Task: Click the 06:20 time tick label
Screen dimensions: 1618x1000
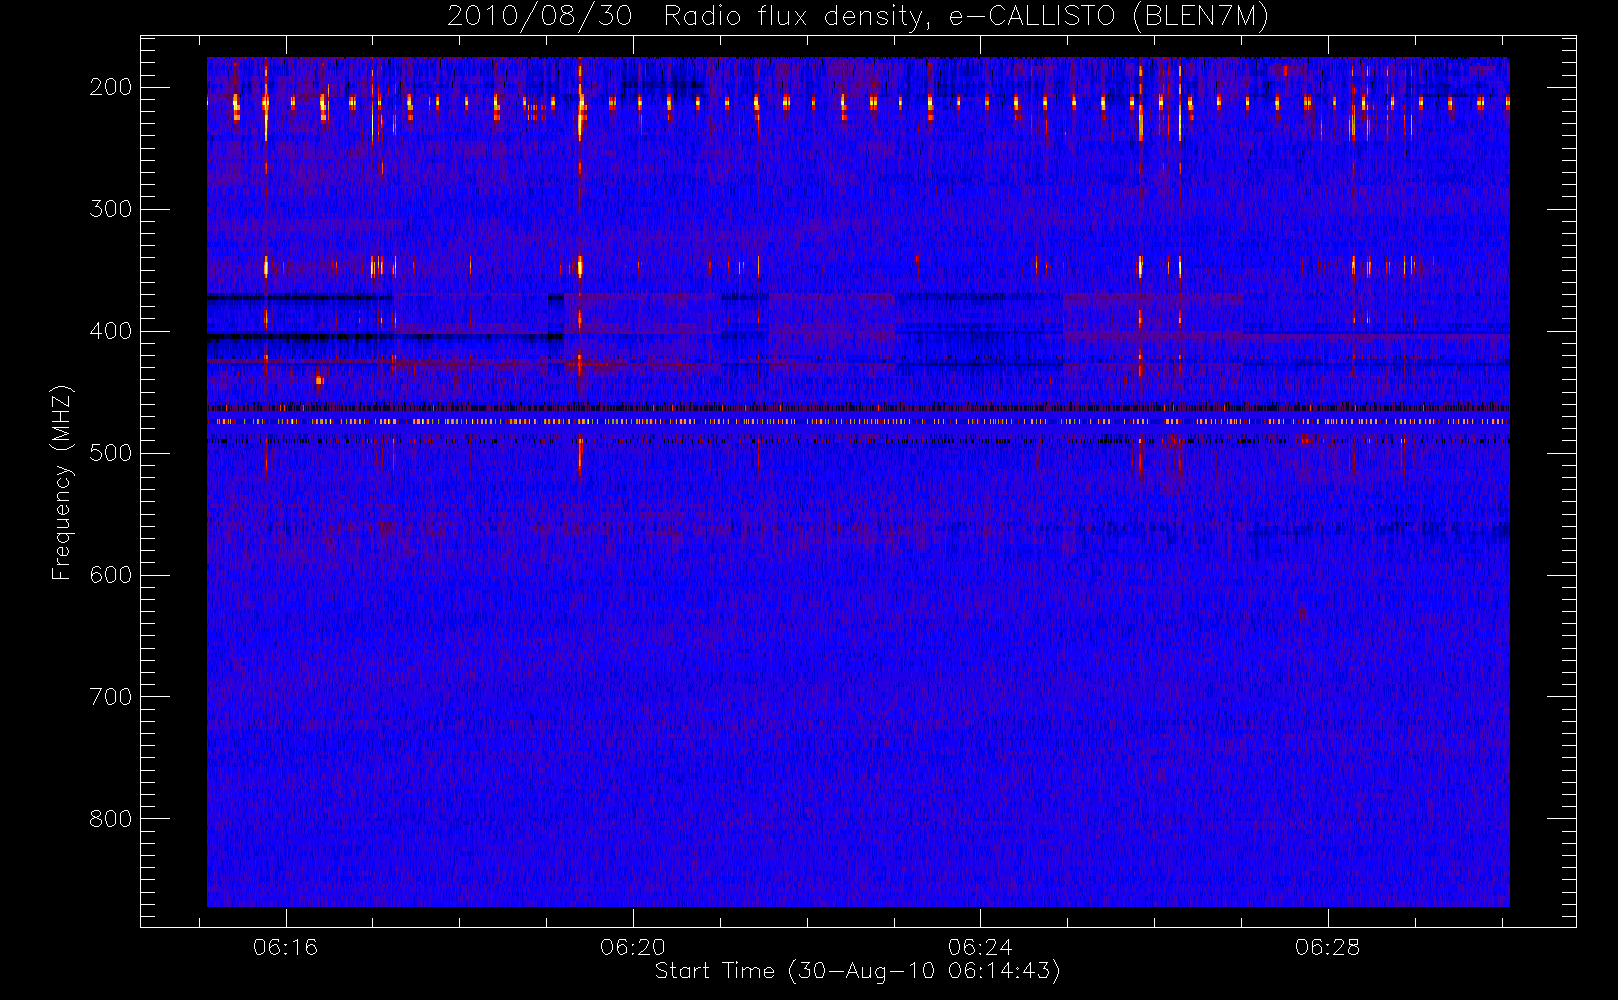Action: coord(633,947)
